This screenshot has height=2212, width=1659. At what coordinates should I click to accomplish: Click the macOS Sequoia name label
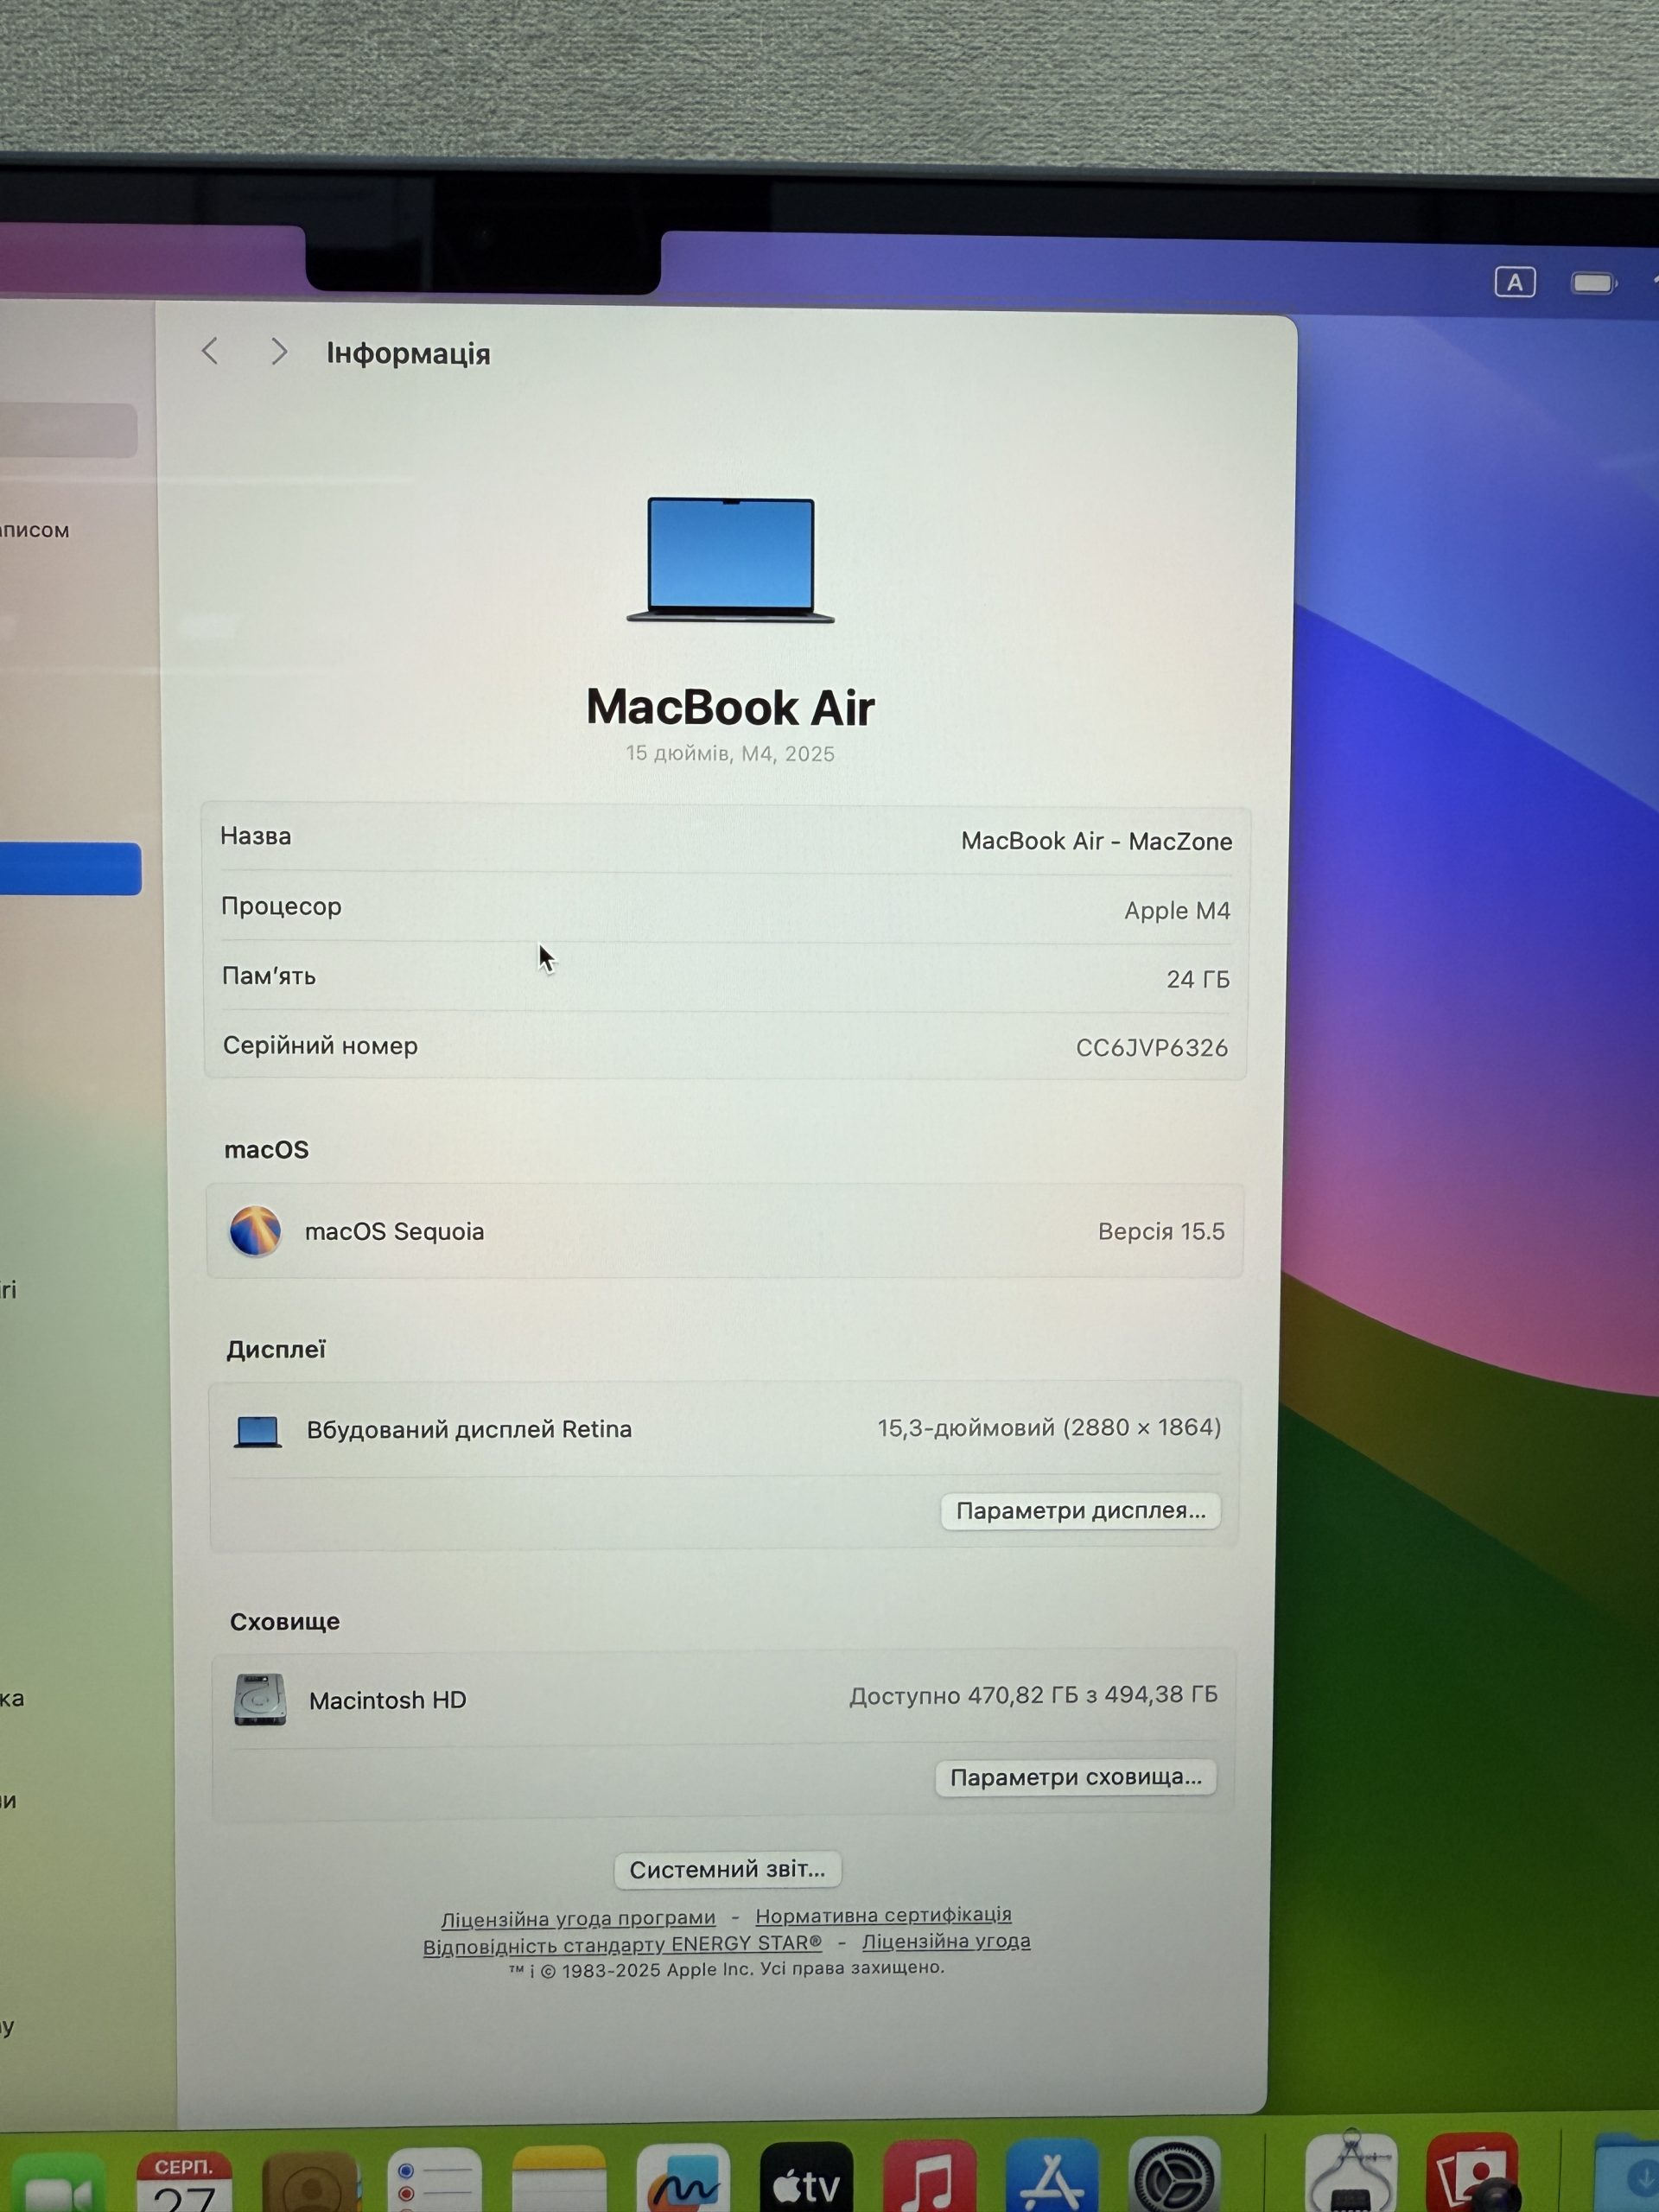coord(394,1231)
